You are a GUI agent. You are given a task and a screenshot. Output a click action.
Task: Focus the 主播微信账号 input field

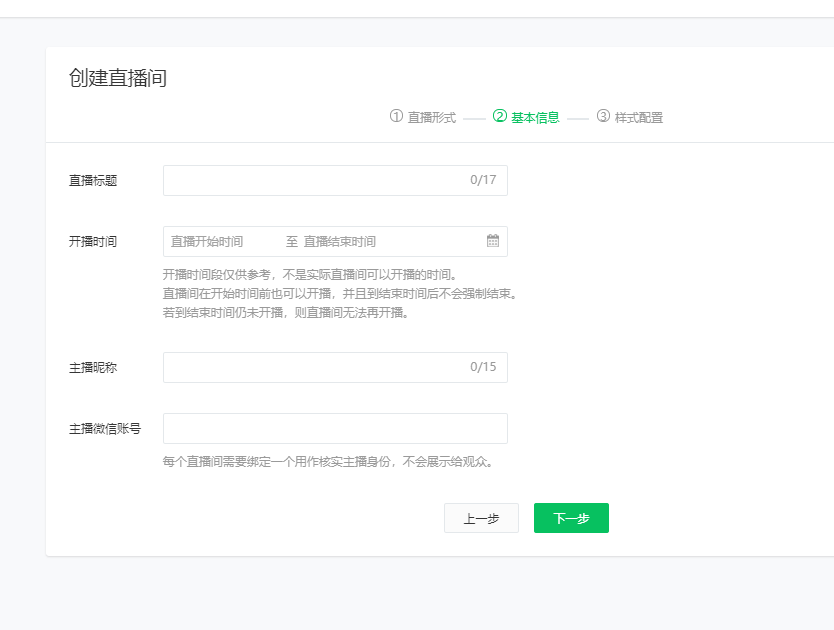[335, 428]
